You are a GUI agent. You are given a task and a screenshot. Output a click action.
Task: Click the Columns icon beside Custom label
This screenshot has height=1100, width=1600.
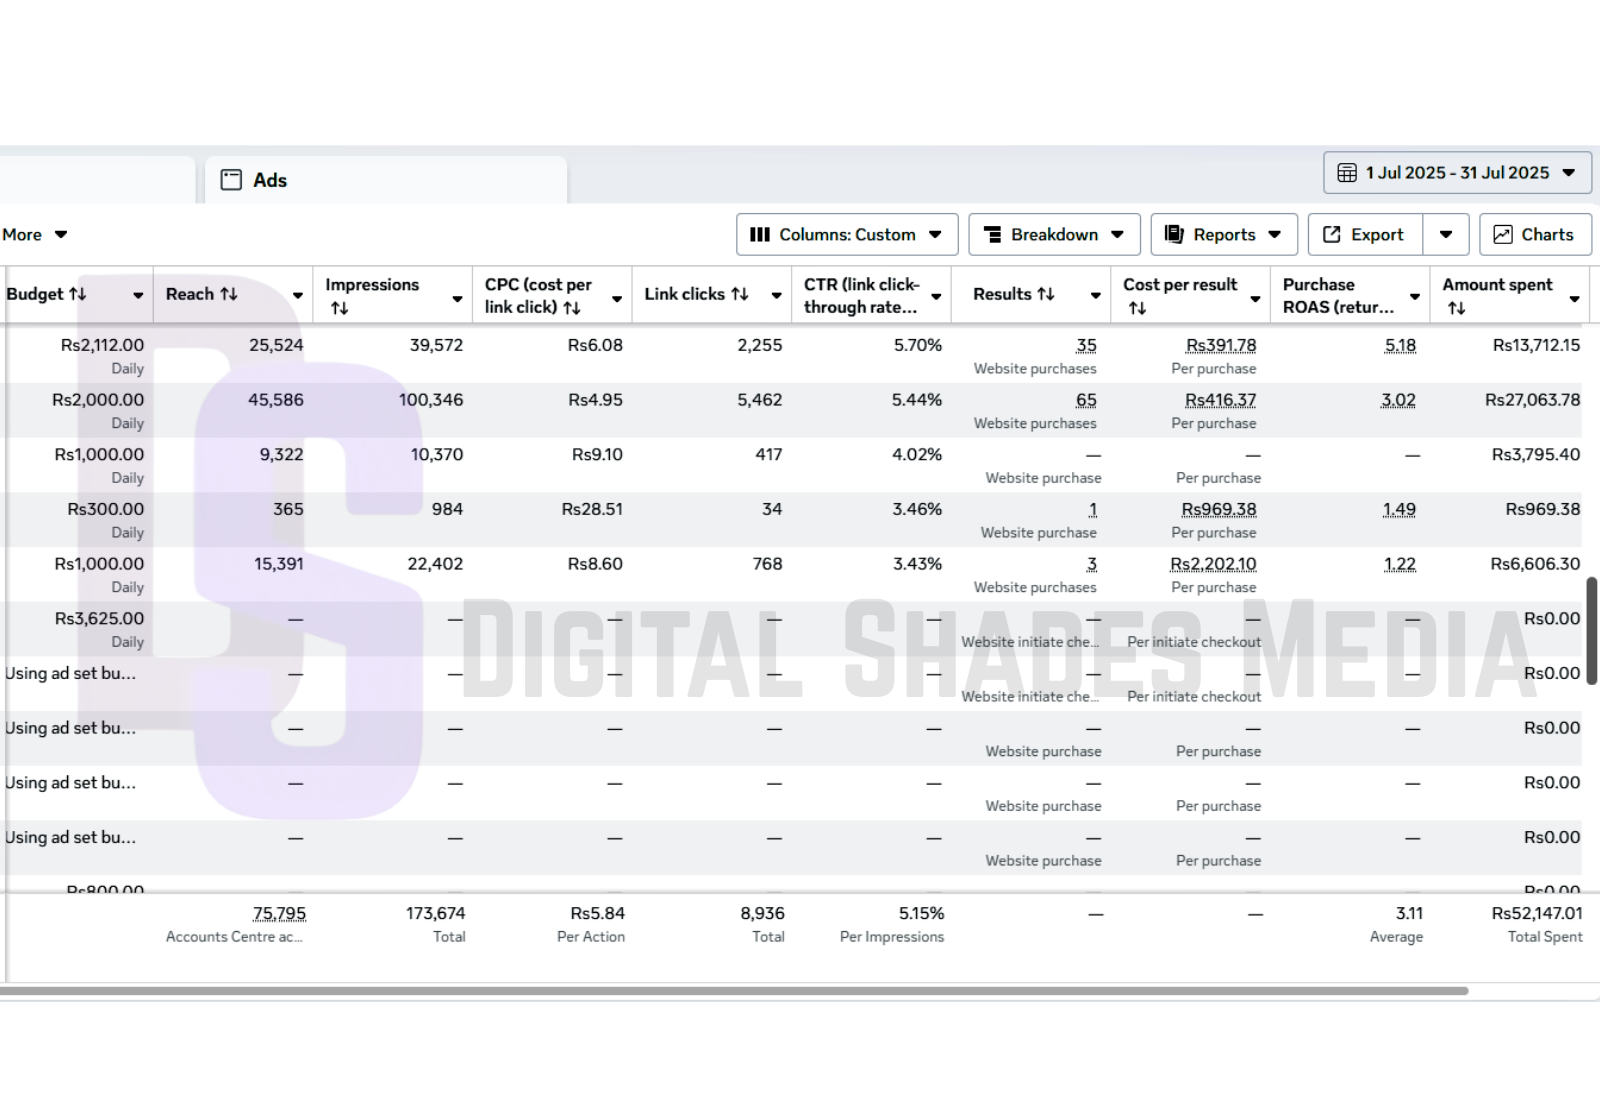click(760, 235)
